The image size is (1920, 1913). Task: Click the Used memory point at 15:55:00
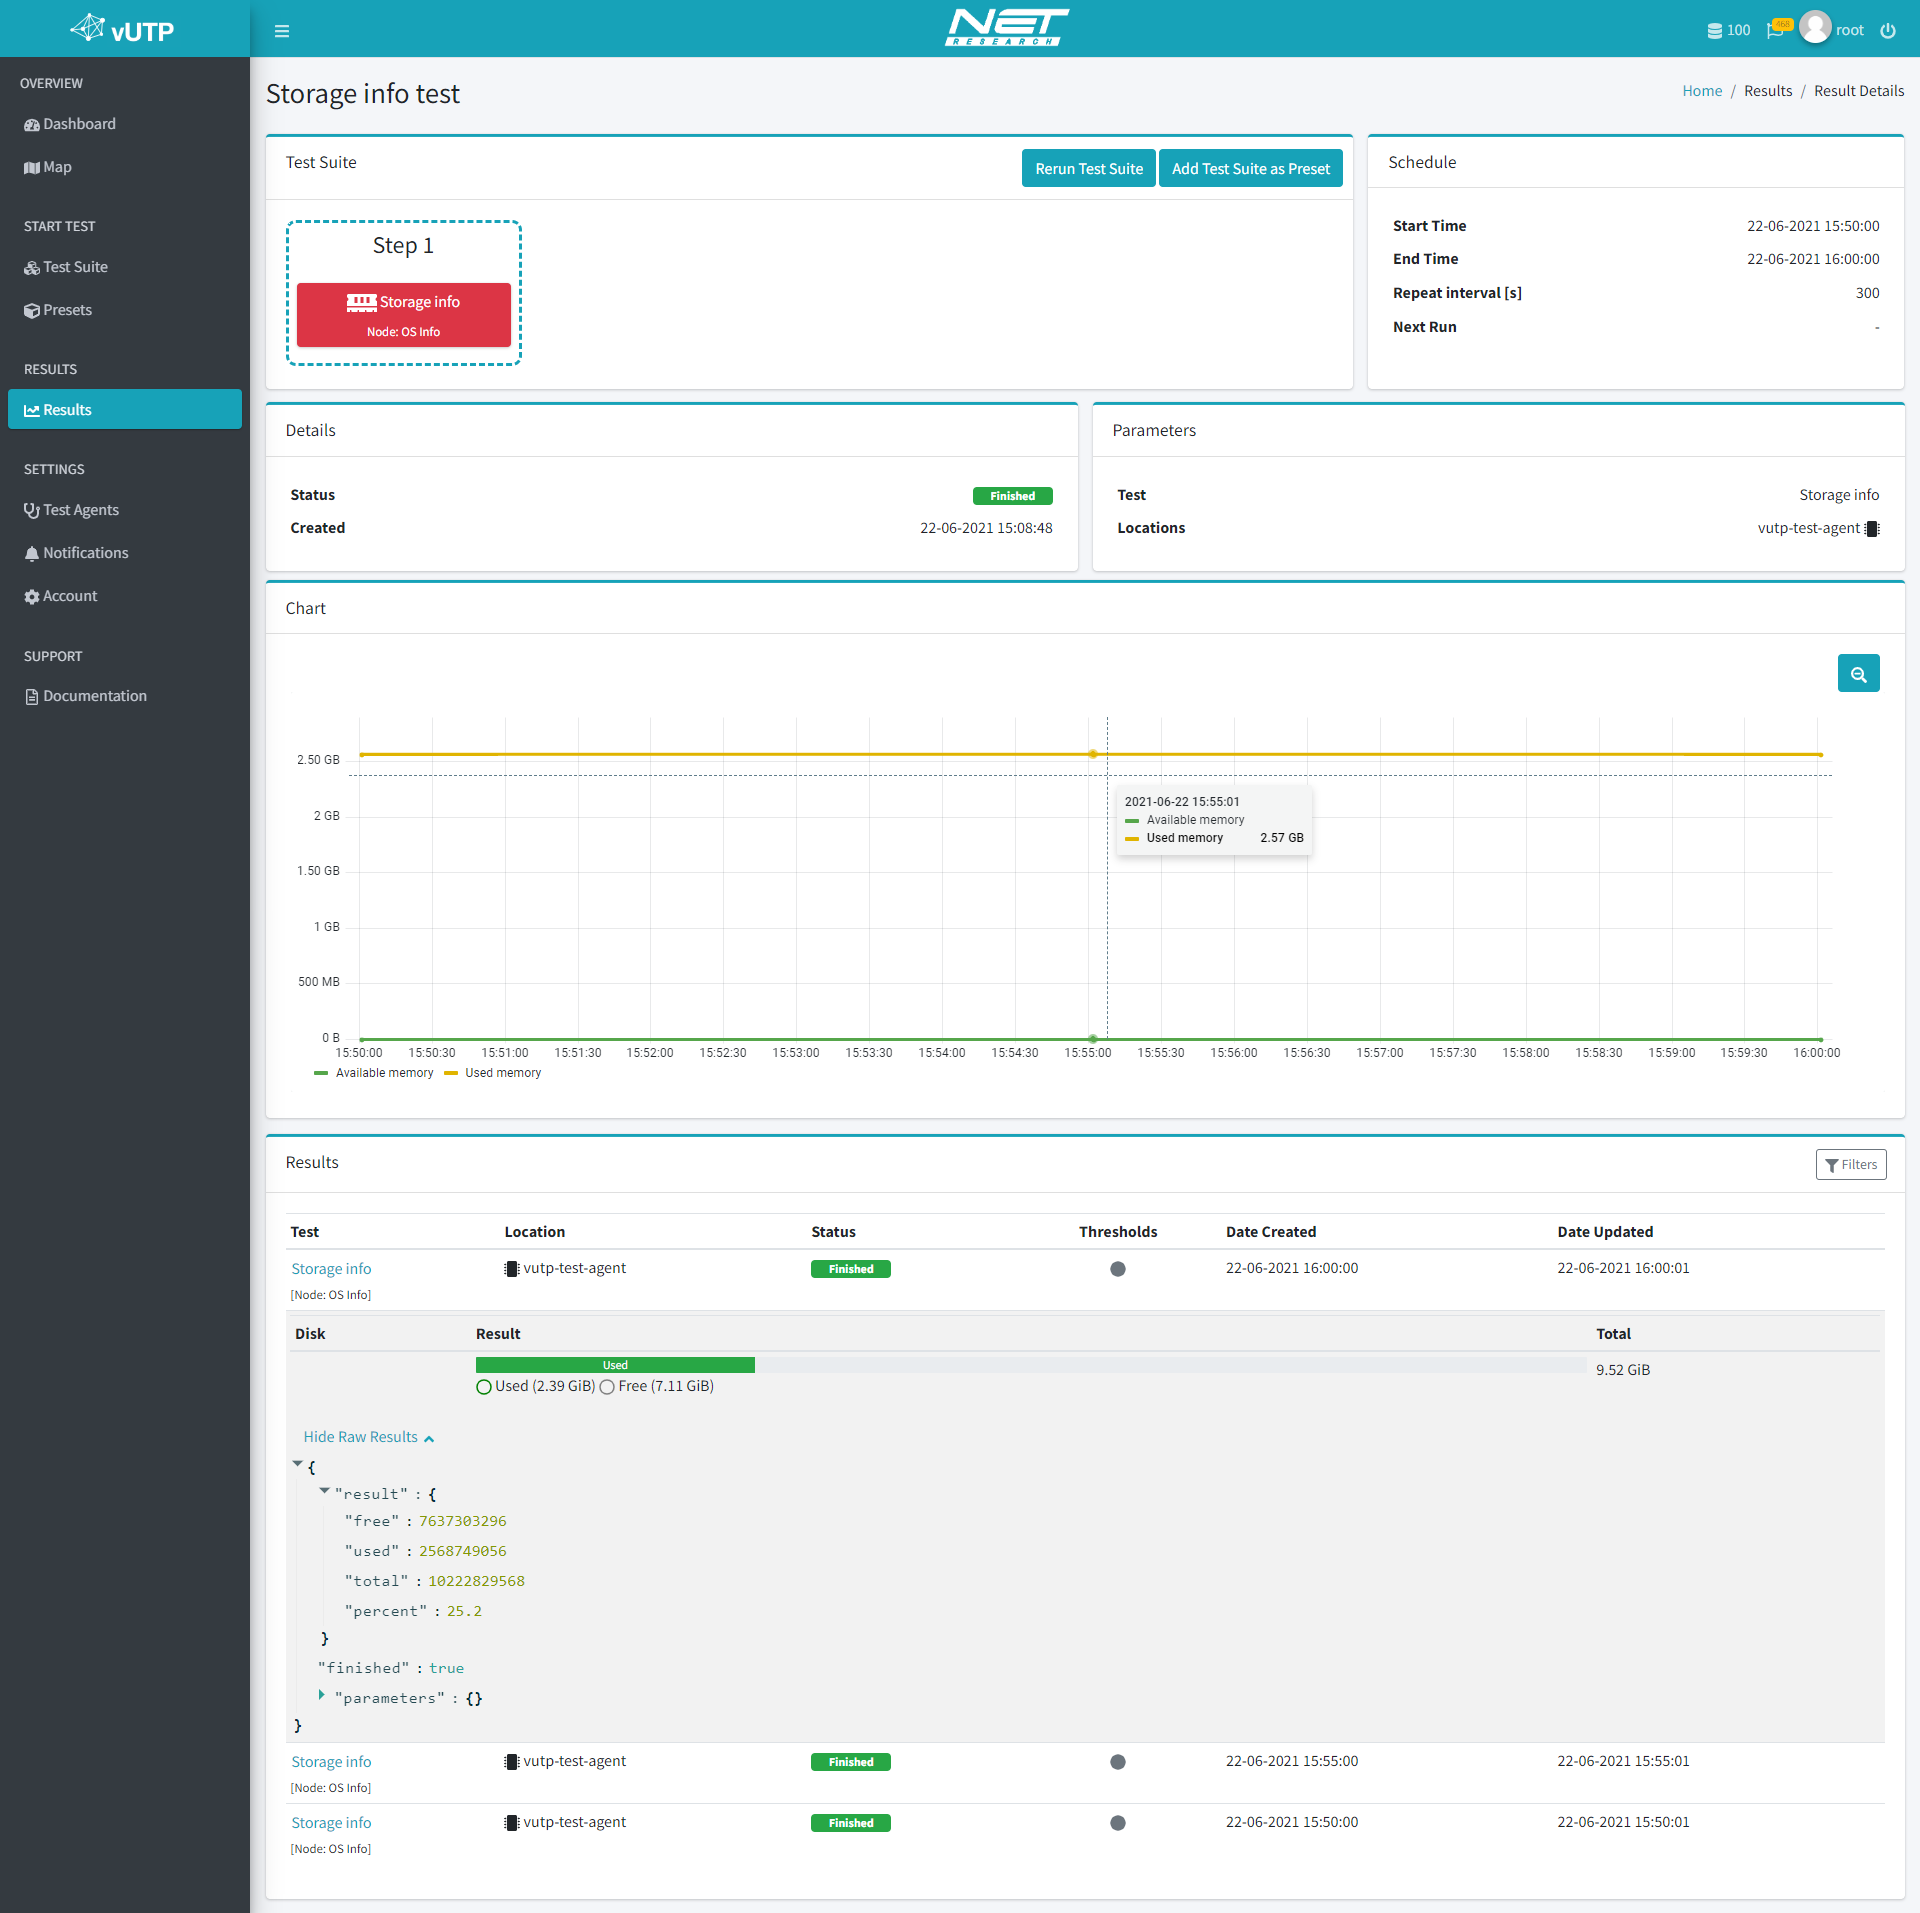[1093, 754]
